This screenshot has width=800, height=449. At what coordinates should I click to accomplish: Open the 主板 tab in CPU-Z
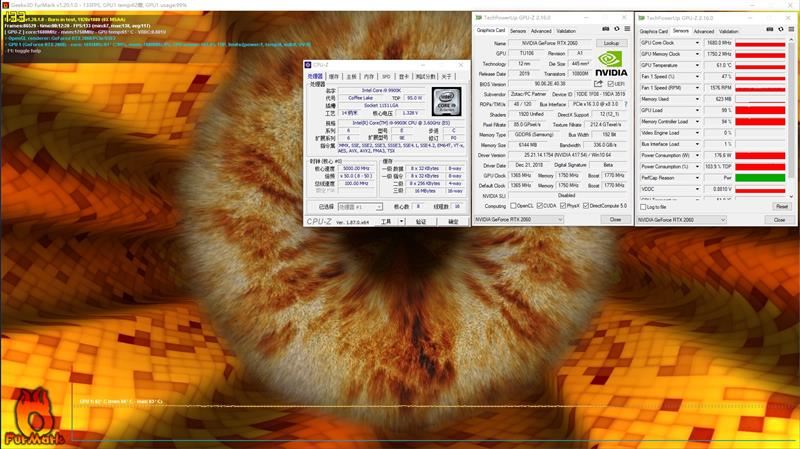point(352,77)
